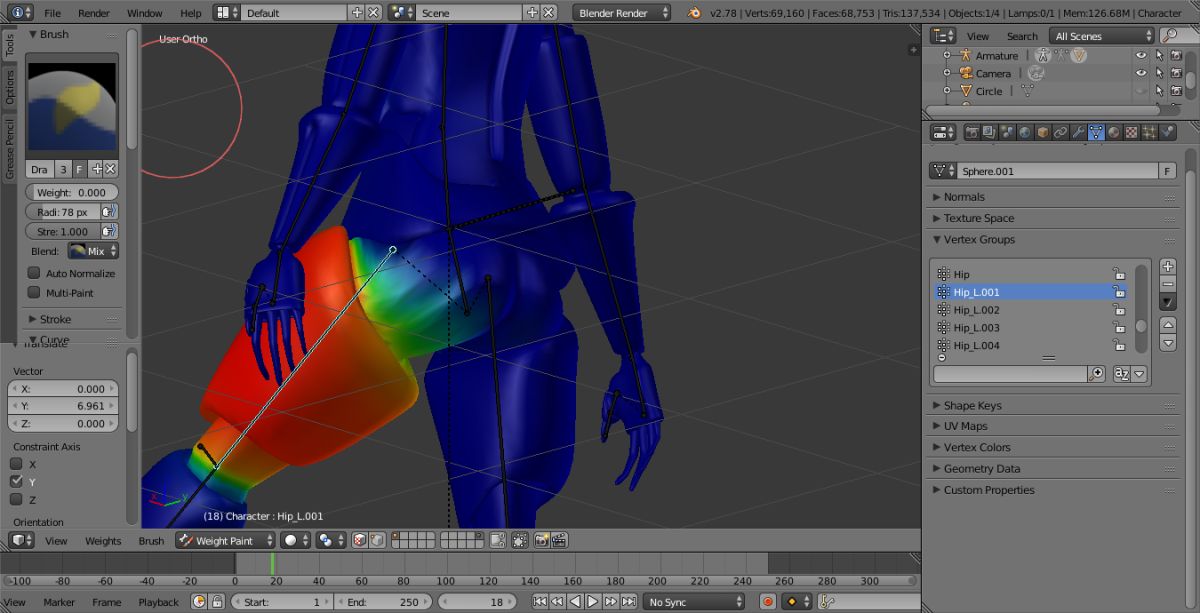Open the File menu

coord(52,13)
